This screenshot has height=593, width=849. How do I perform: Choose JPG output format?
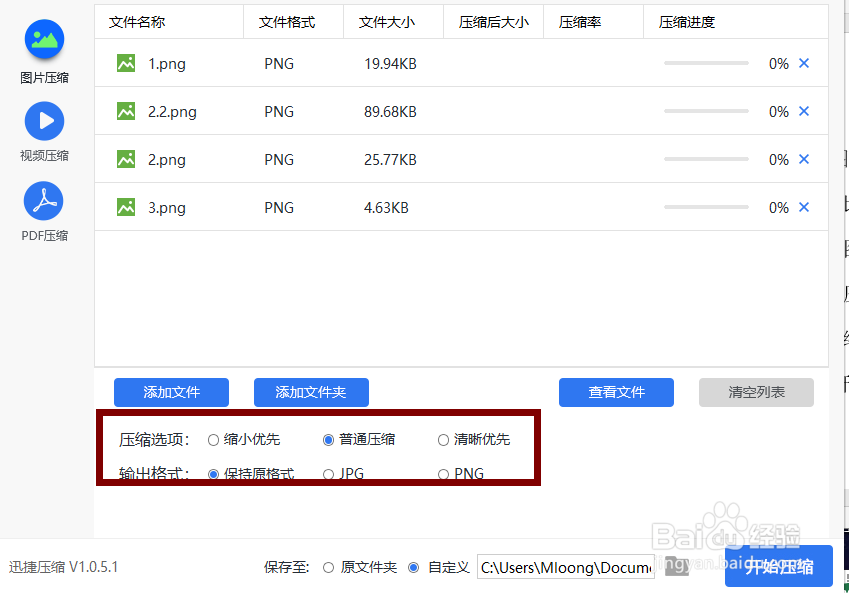(x=328, y=474)
